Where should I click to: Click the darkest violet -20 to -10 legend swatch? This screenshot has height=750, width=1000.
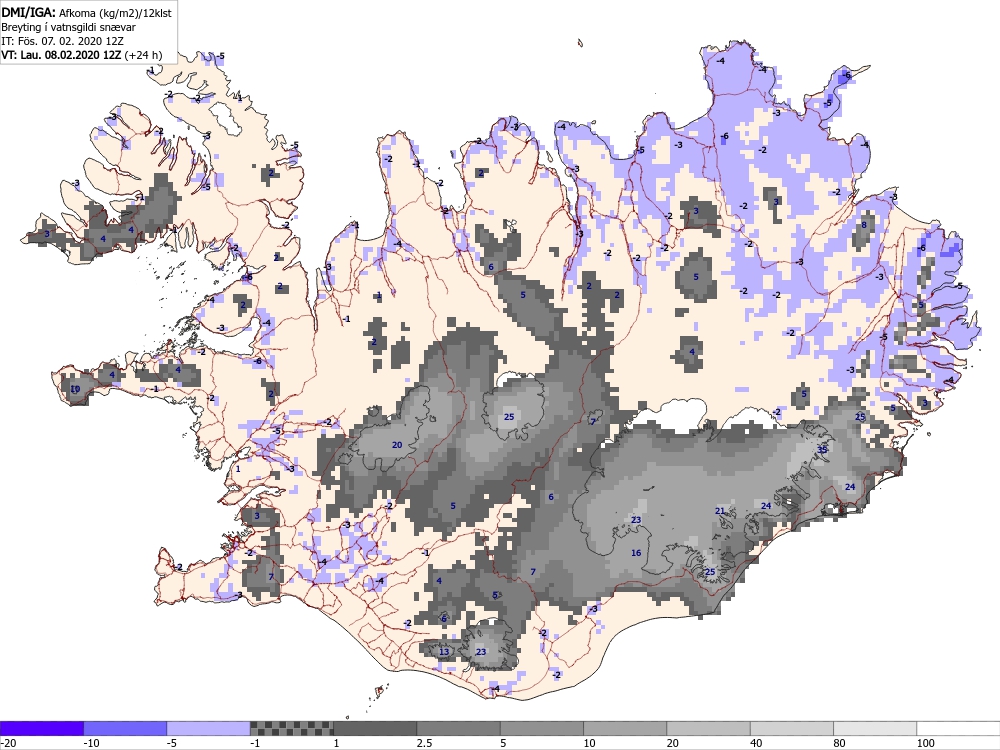[x=42, y=728]
